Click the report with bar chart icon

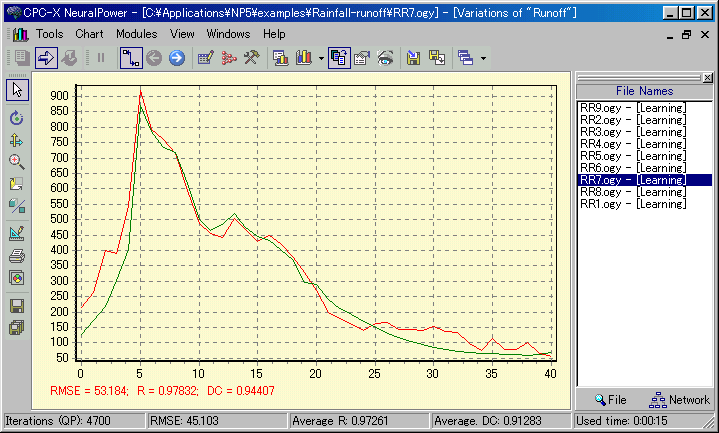click(x=280, y=58)
